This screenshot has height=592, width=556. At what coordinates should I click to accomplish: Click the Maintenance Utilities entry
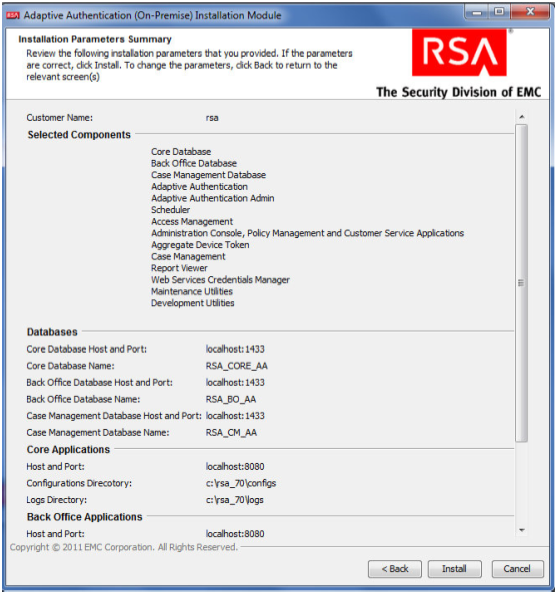click(192, 291)
